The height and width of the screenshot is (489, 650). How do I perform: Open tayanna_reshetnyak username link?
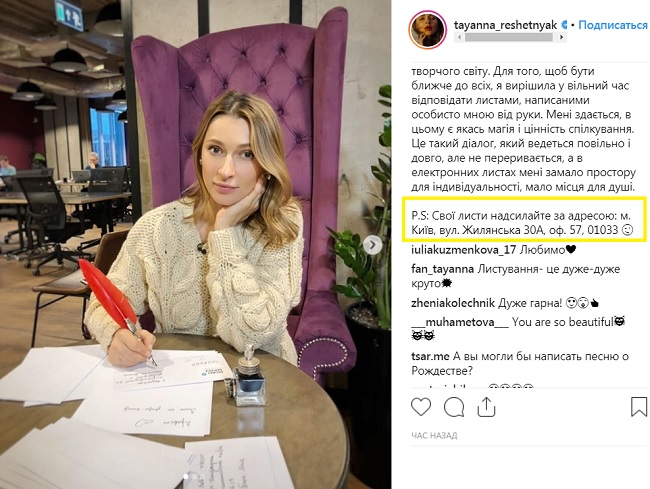pyautogui.click(x=505, y=25)
